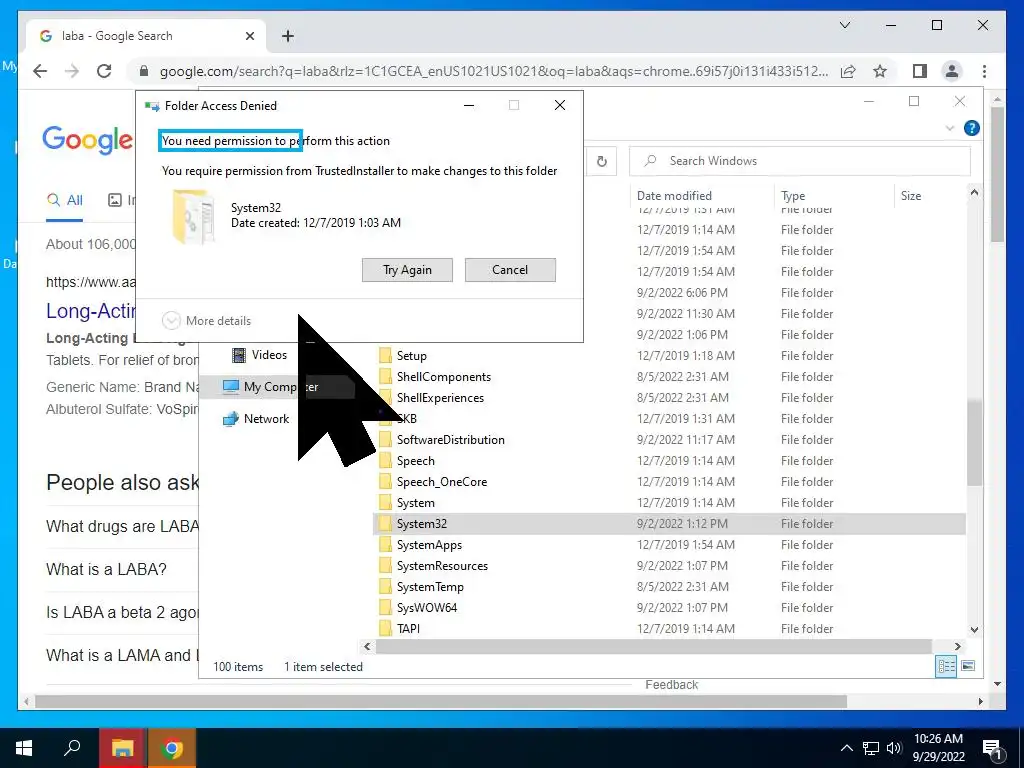
Task: Expand What is a LABA? question
Action: (x=106, y=569)
